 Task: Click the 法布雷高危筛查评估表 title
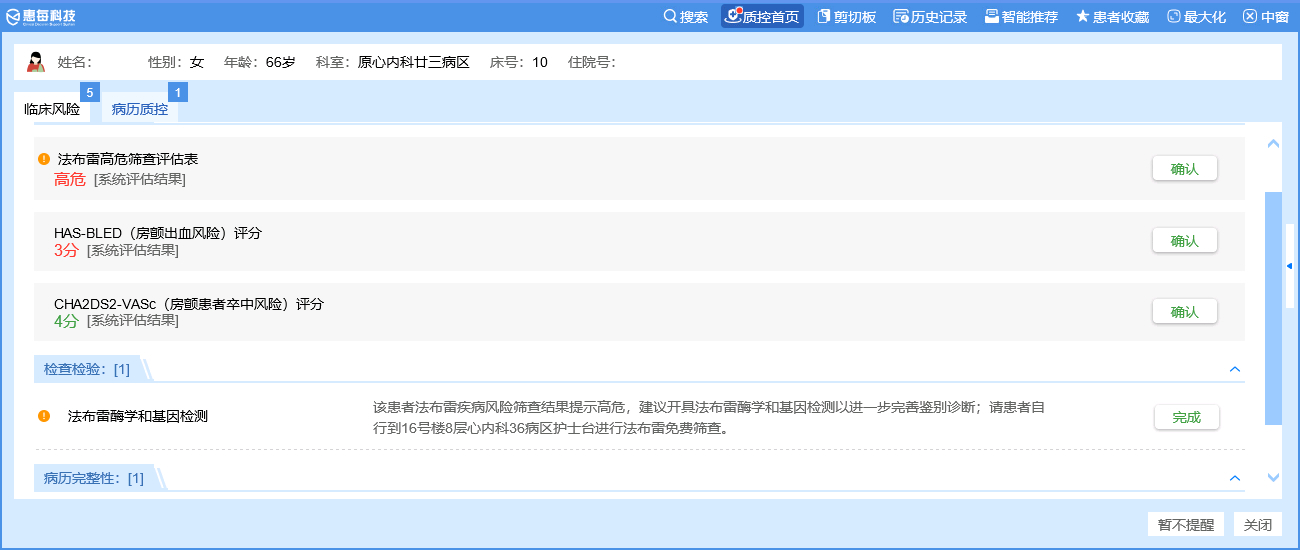tap(128, 159)
